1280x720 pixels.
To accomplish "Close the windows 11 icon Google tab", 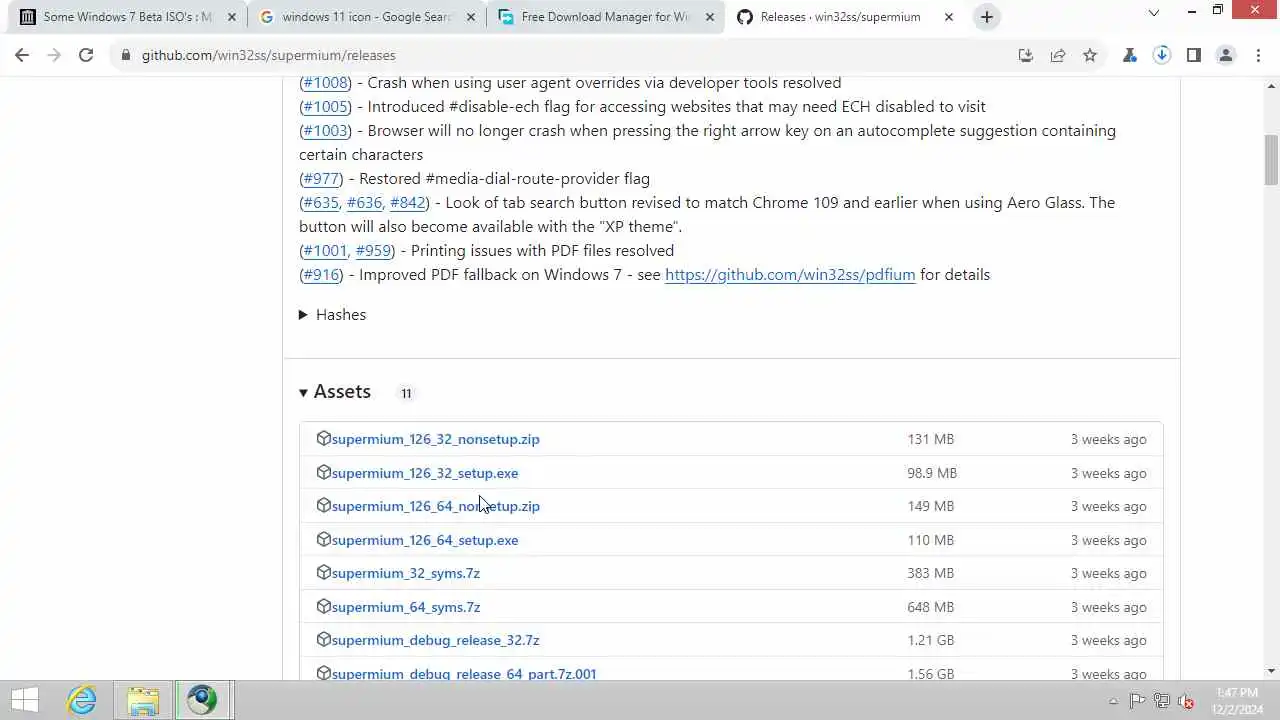I will 472,17.
